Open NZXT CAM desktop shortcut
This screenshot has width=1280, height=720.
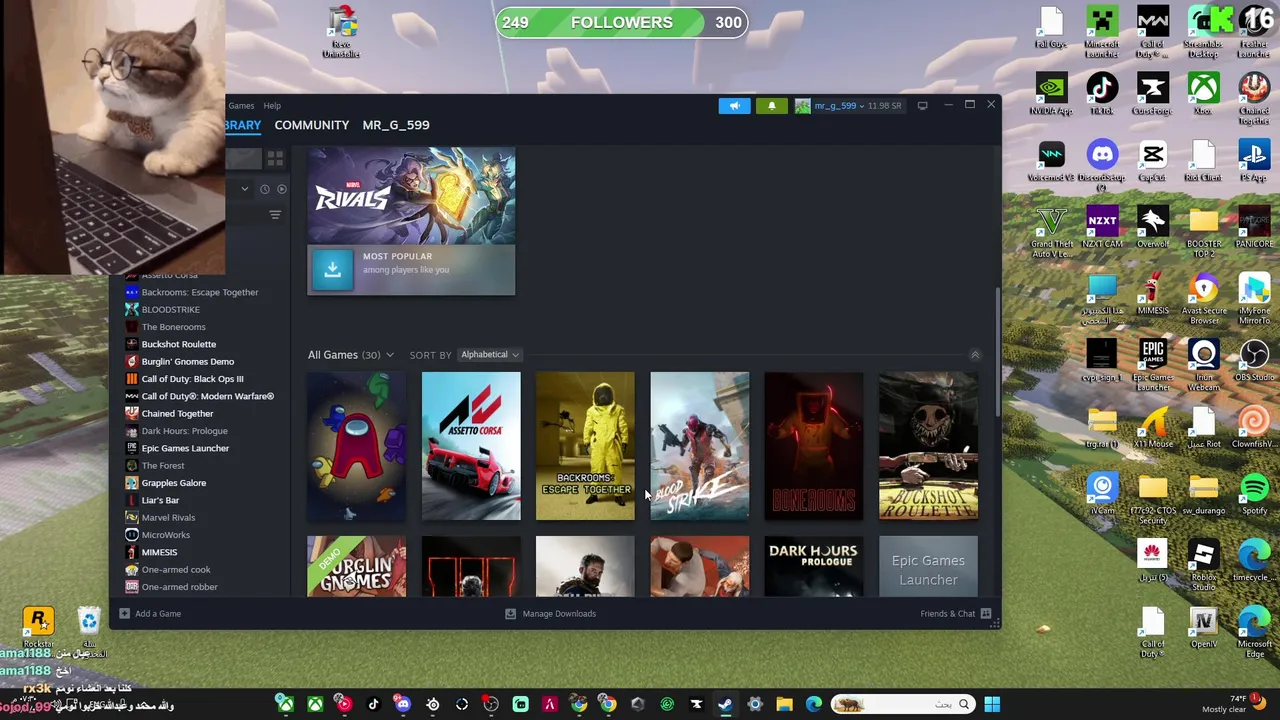pos(1102,228)
